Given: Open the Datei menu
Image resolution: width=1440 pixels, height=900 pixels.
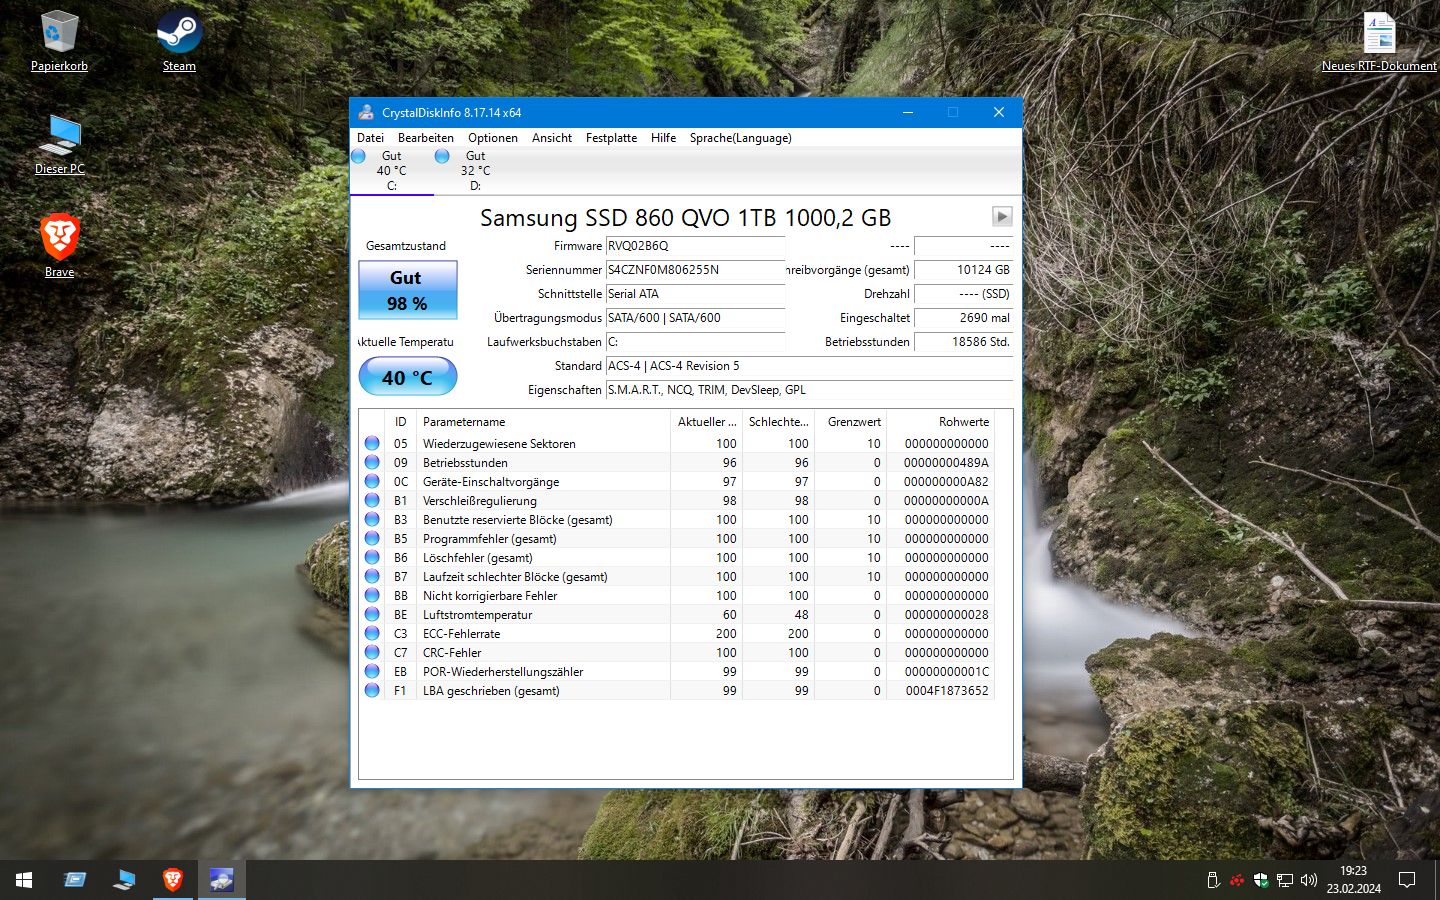Looking at the screenshot, I should (x=370, y=138).
